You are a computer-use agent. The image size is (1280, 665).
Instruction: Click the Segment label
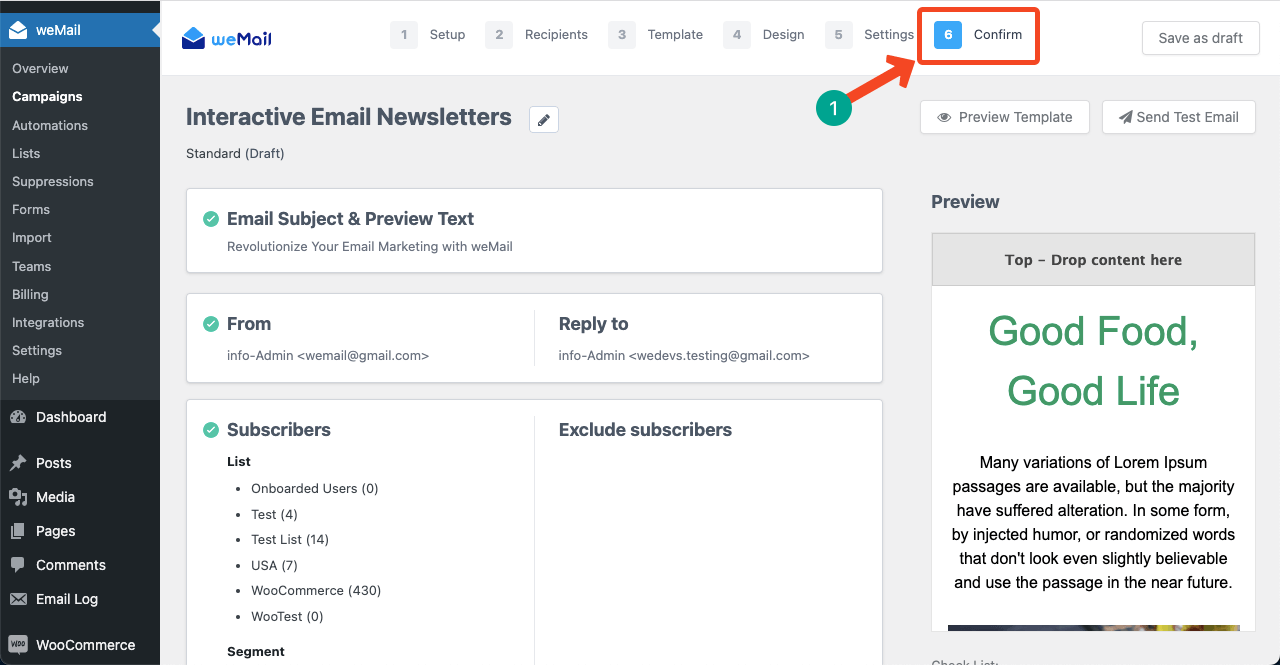(x=256, y=652)
